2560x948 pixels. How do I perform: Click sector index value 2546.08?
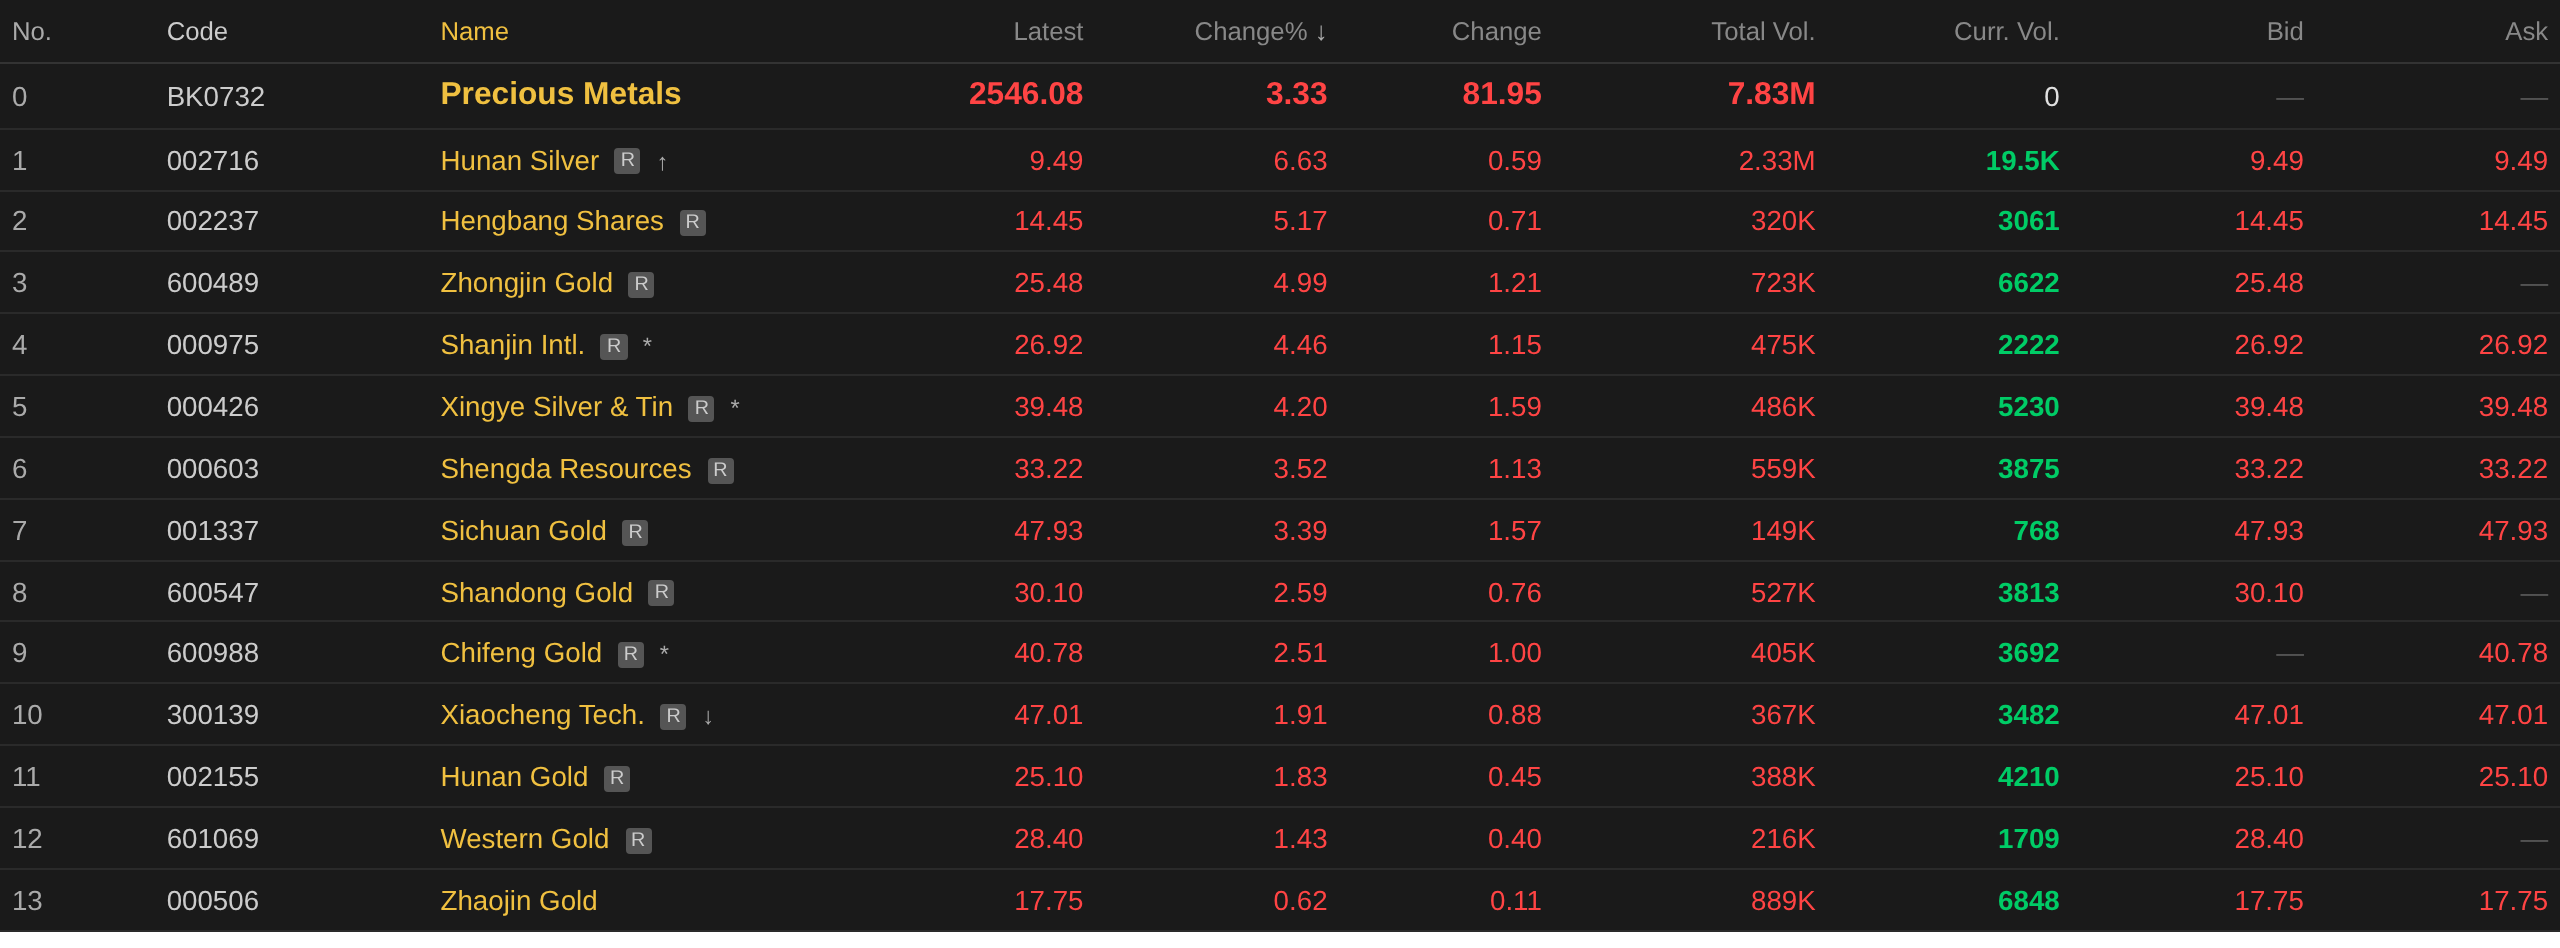pos(1026,94)
